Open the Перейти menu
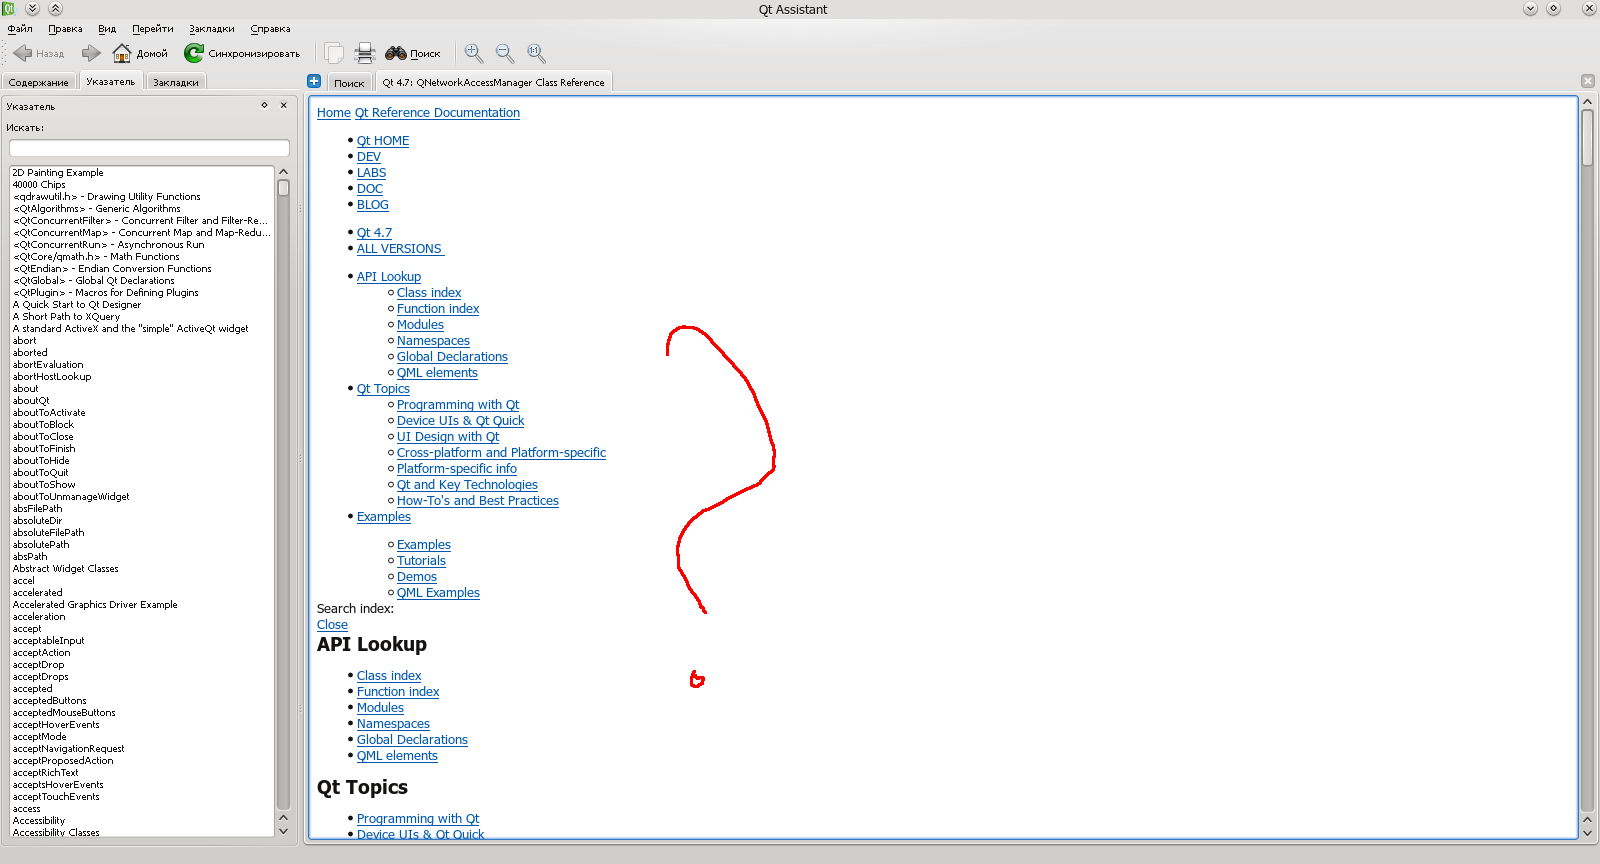Viewport: 1600px width, 864px height. click(x=153, y=29)
